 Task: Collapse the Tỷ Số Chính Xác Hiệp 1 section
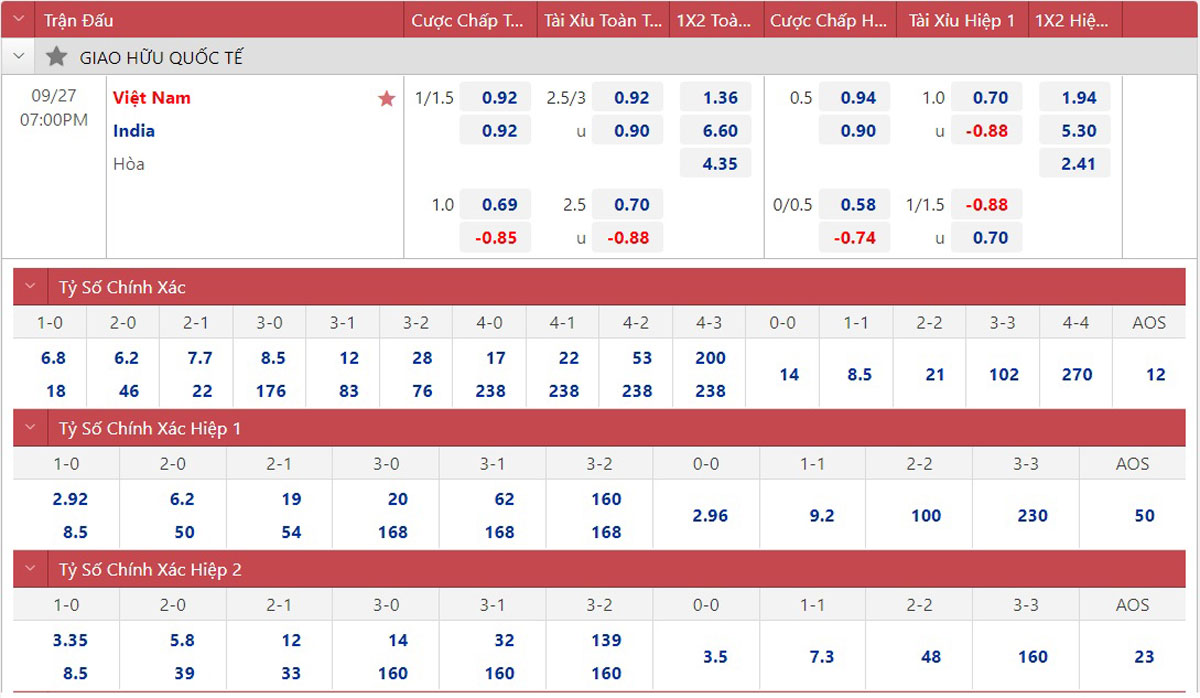(30, 428)
